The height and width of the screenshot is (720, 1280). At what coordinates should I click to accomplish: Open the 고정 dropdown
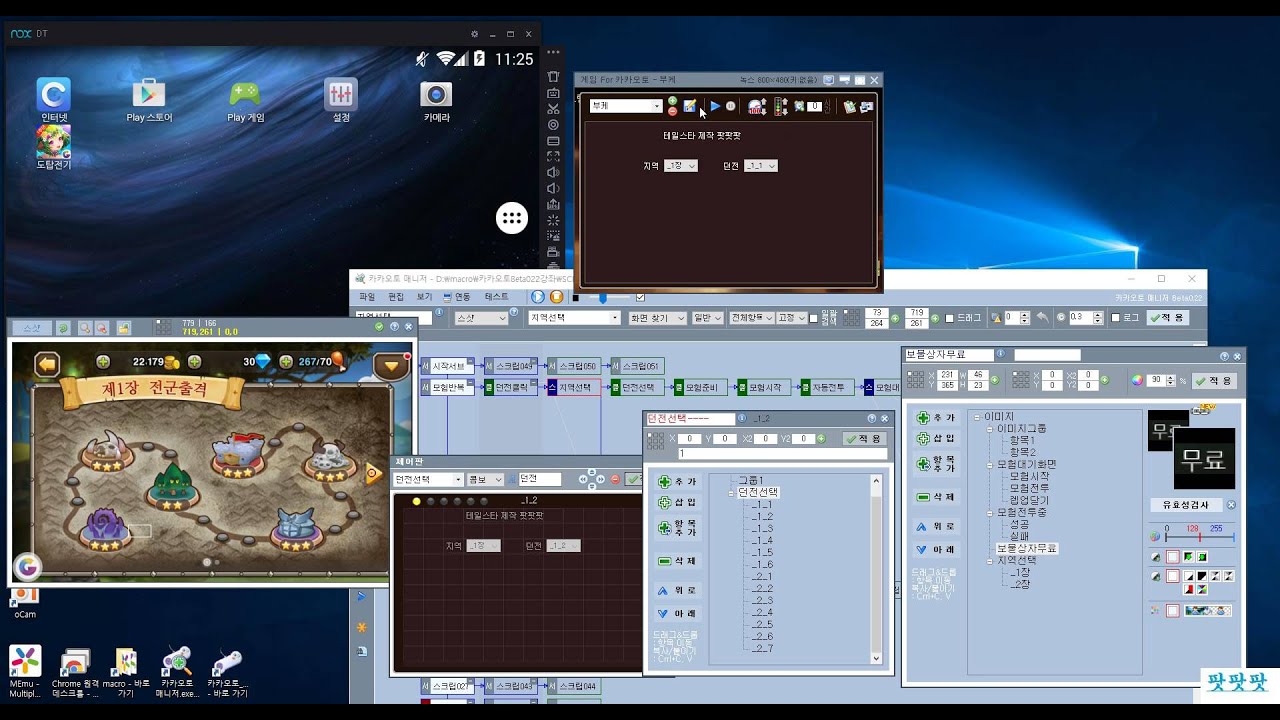(791, 318)
